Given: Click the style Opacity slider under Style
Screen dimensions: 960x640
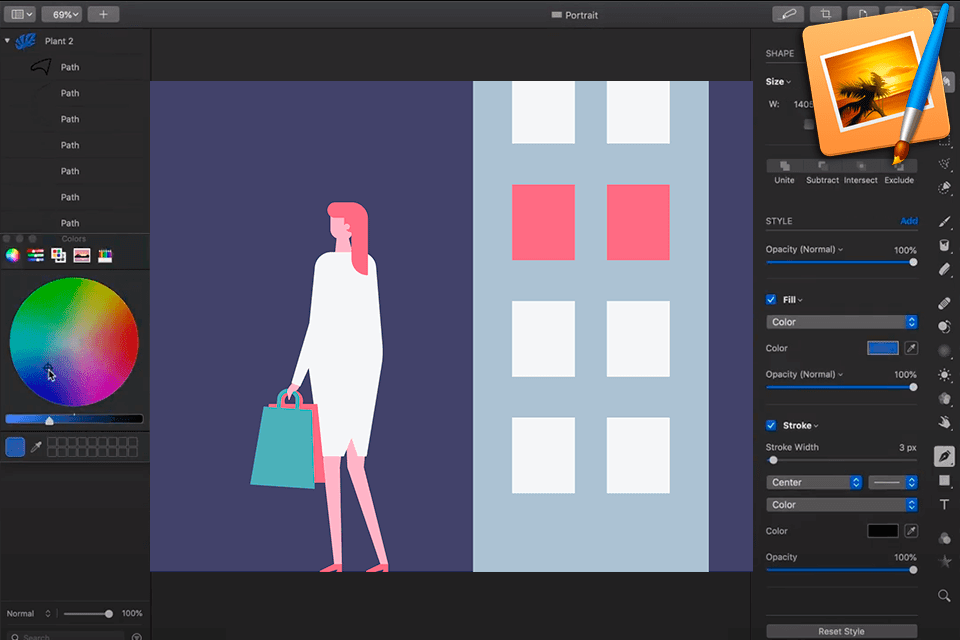Looking at the screenshot, I should (x=841, y=262).
